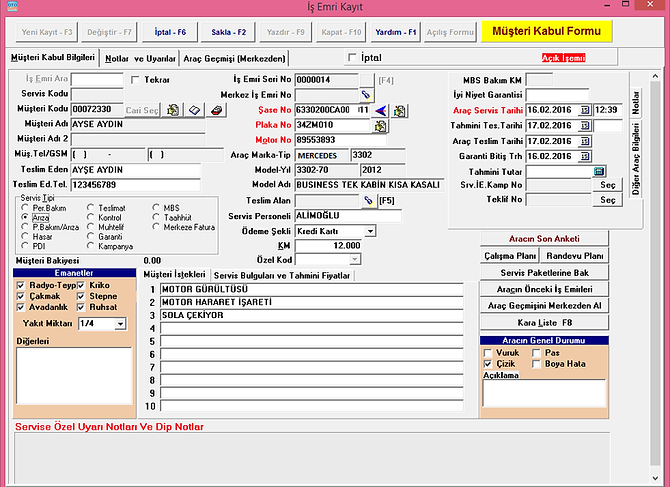Check the Pas checkbox
This screenshot has height=487, width=670.
[x=536, y=353]
